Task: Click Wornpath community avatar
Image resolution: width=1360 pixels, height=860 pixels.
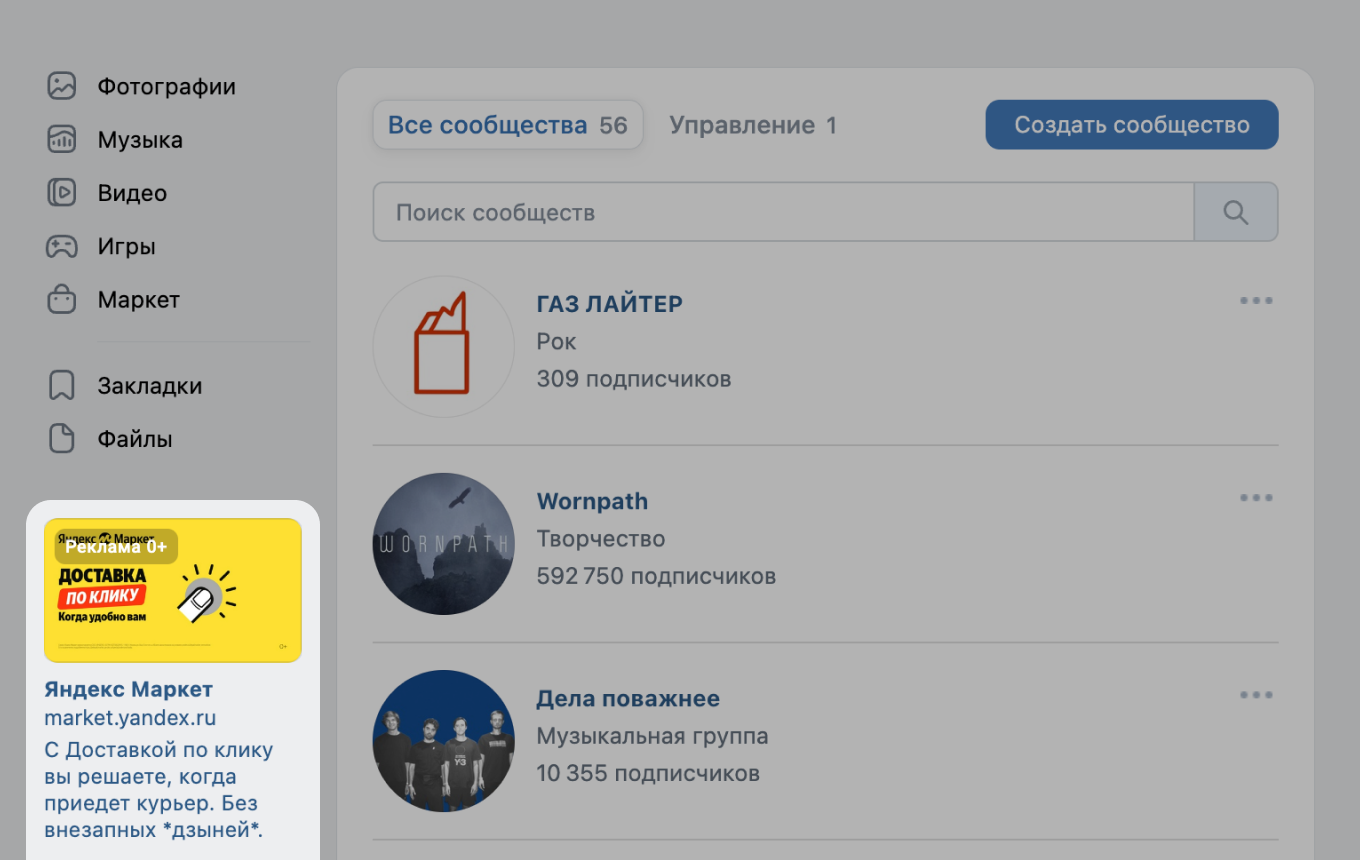Action: pos(444,544)
